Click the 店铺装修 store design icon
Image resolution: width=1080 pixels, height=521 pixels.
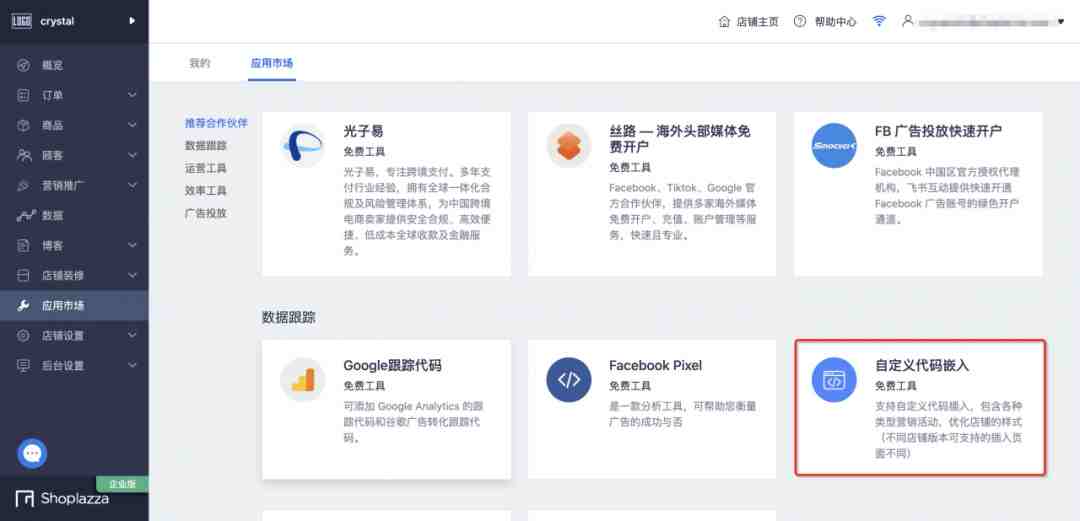24,276
